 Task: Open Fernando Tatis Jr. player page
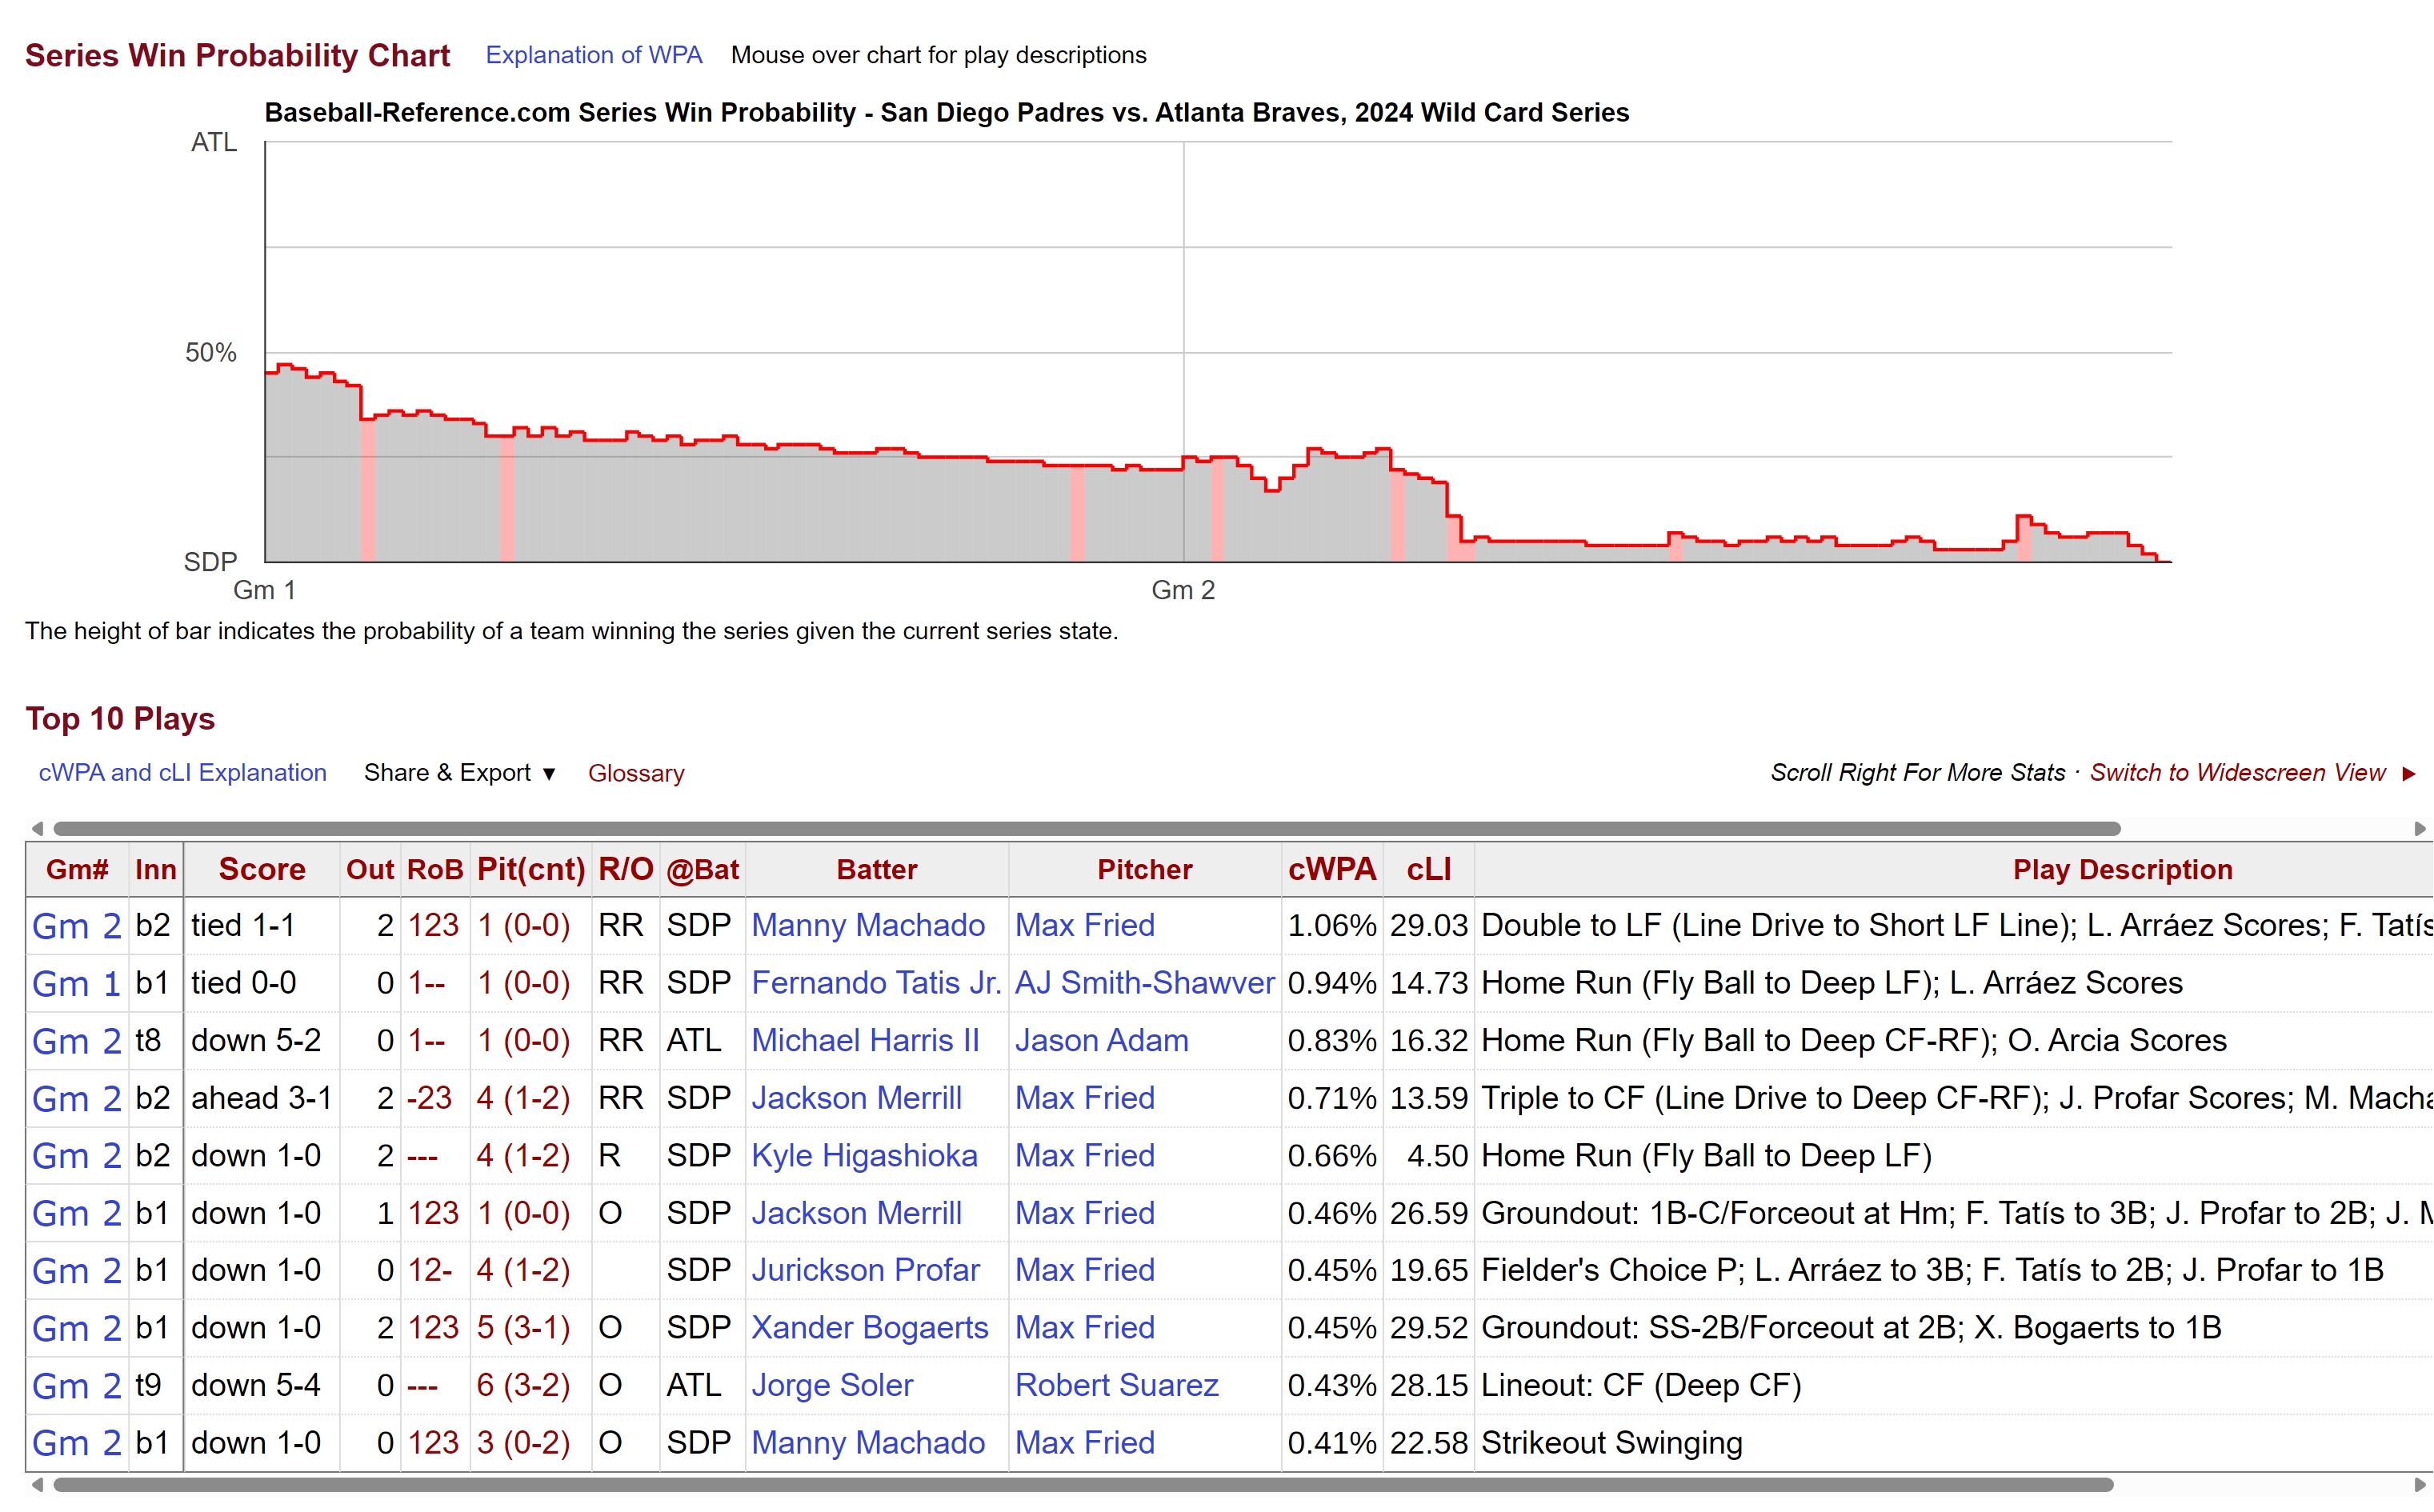pos(875,983)
